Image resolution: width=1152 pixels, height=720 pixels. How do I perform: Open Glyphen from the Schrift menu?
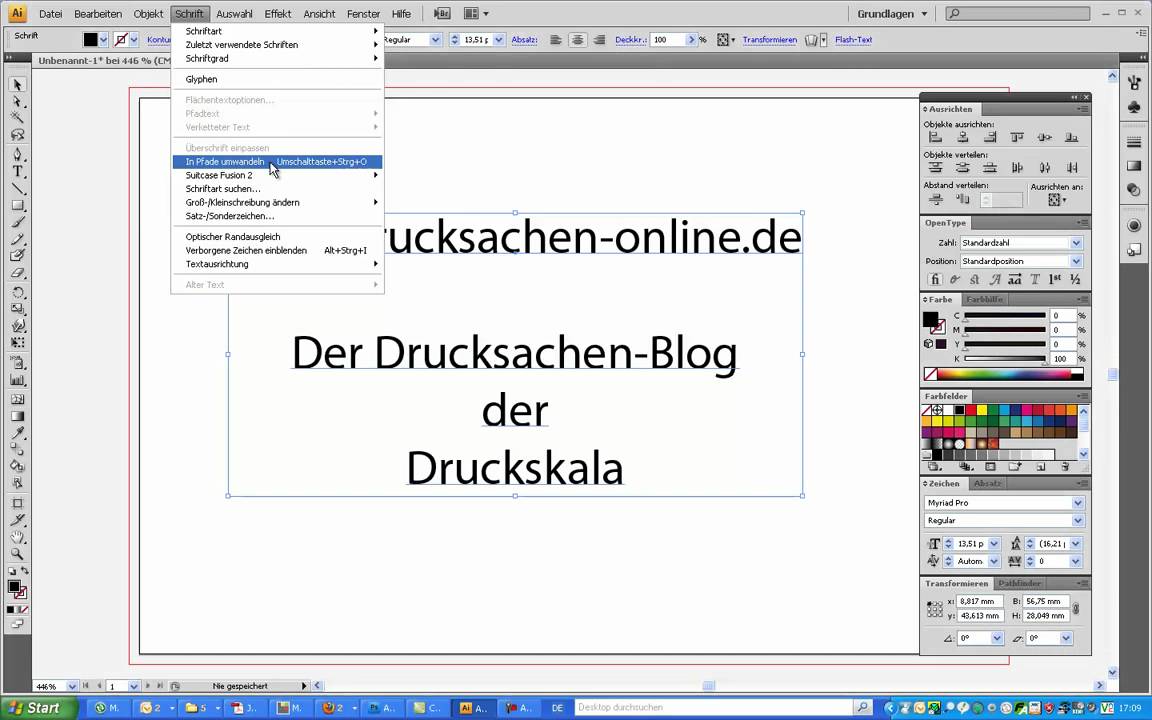click(277, 79)
